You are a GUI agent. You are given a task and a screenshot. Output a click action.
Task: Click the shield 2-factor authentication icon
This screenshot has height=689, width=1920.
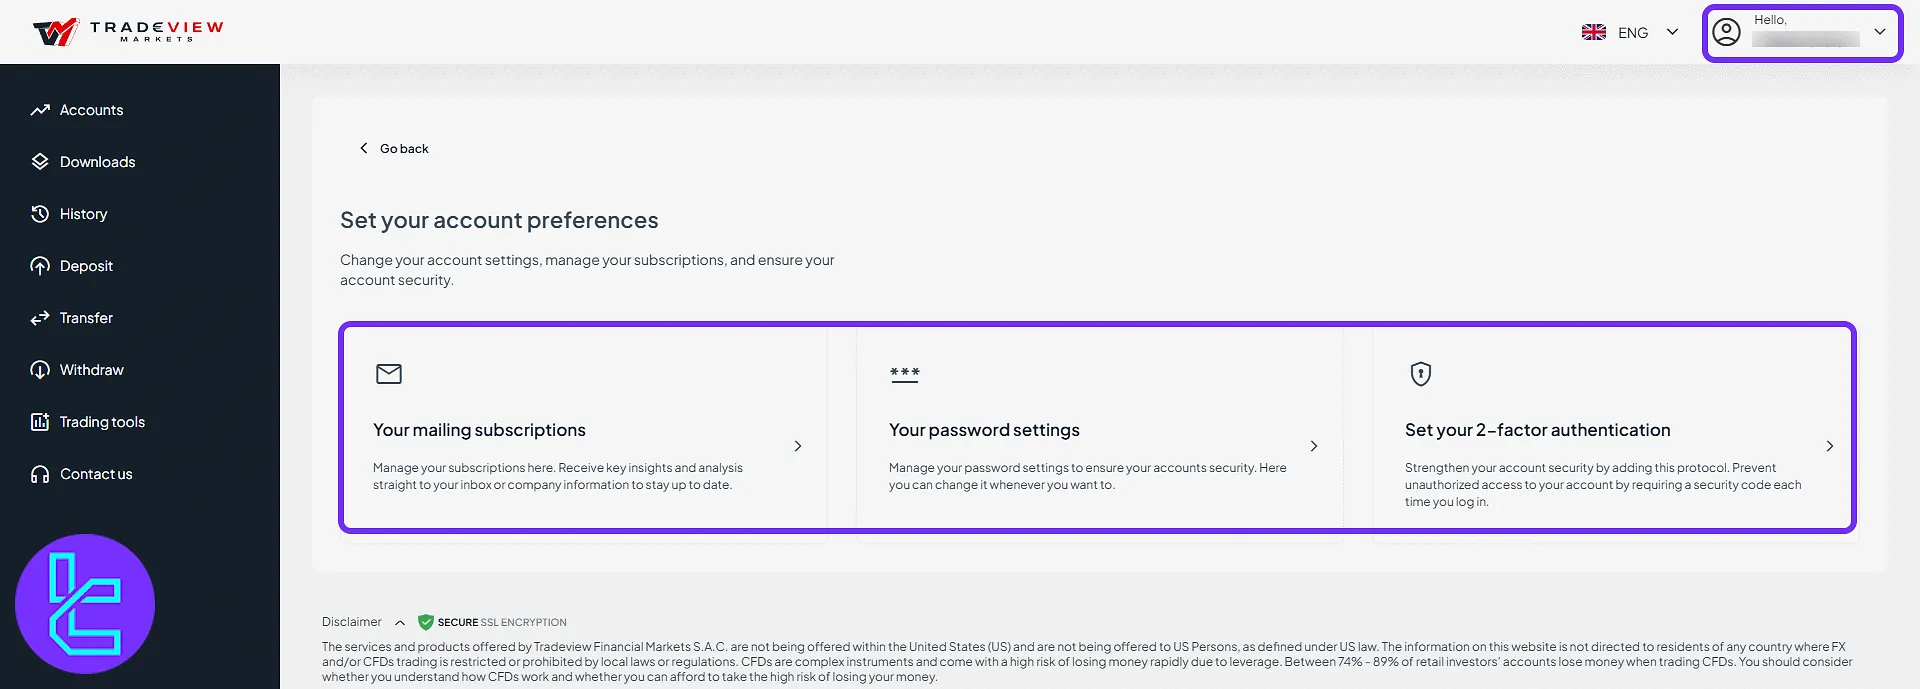(1421, 374)
